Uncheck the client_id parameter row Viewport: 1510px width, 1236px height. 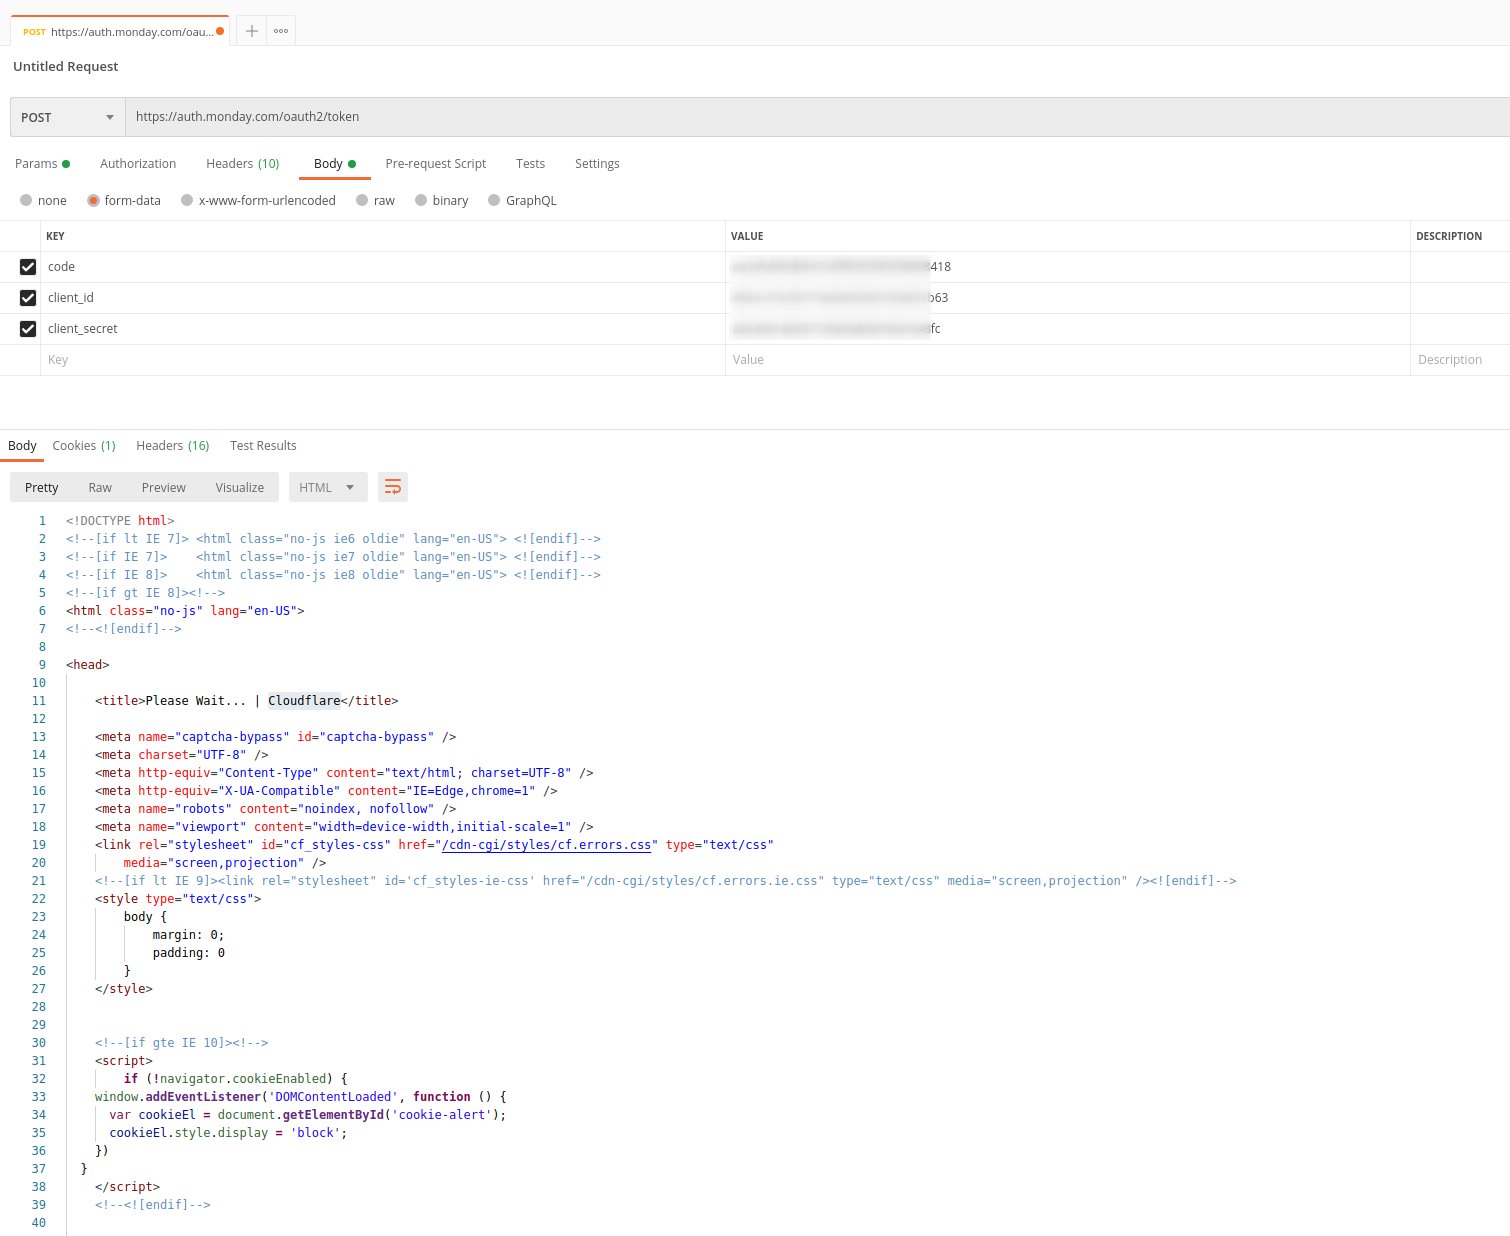(x=28, y=298)
